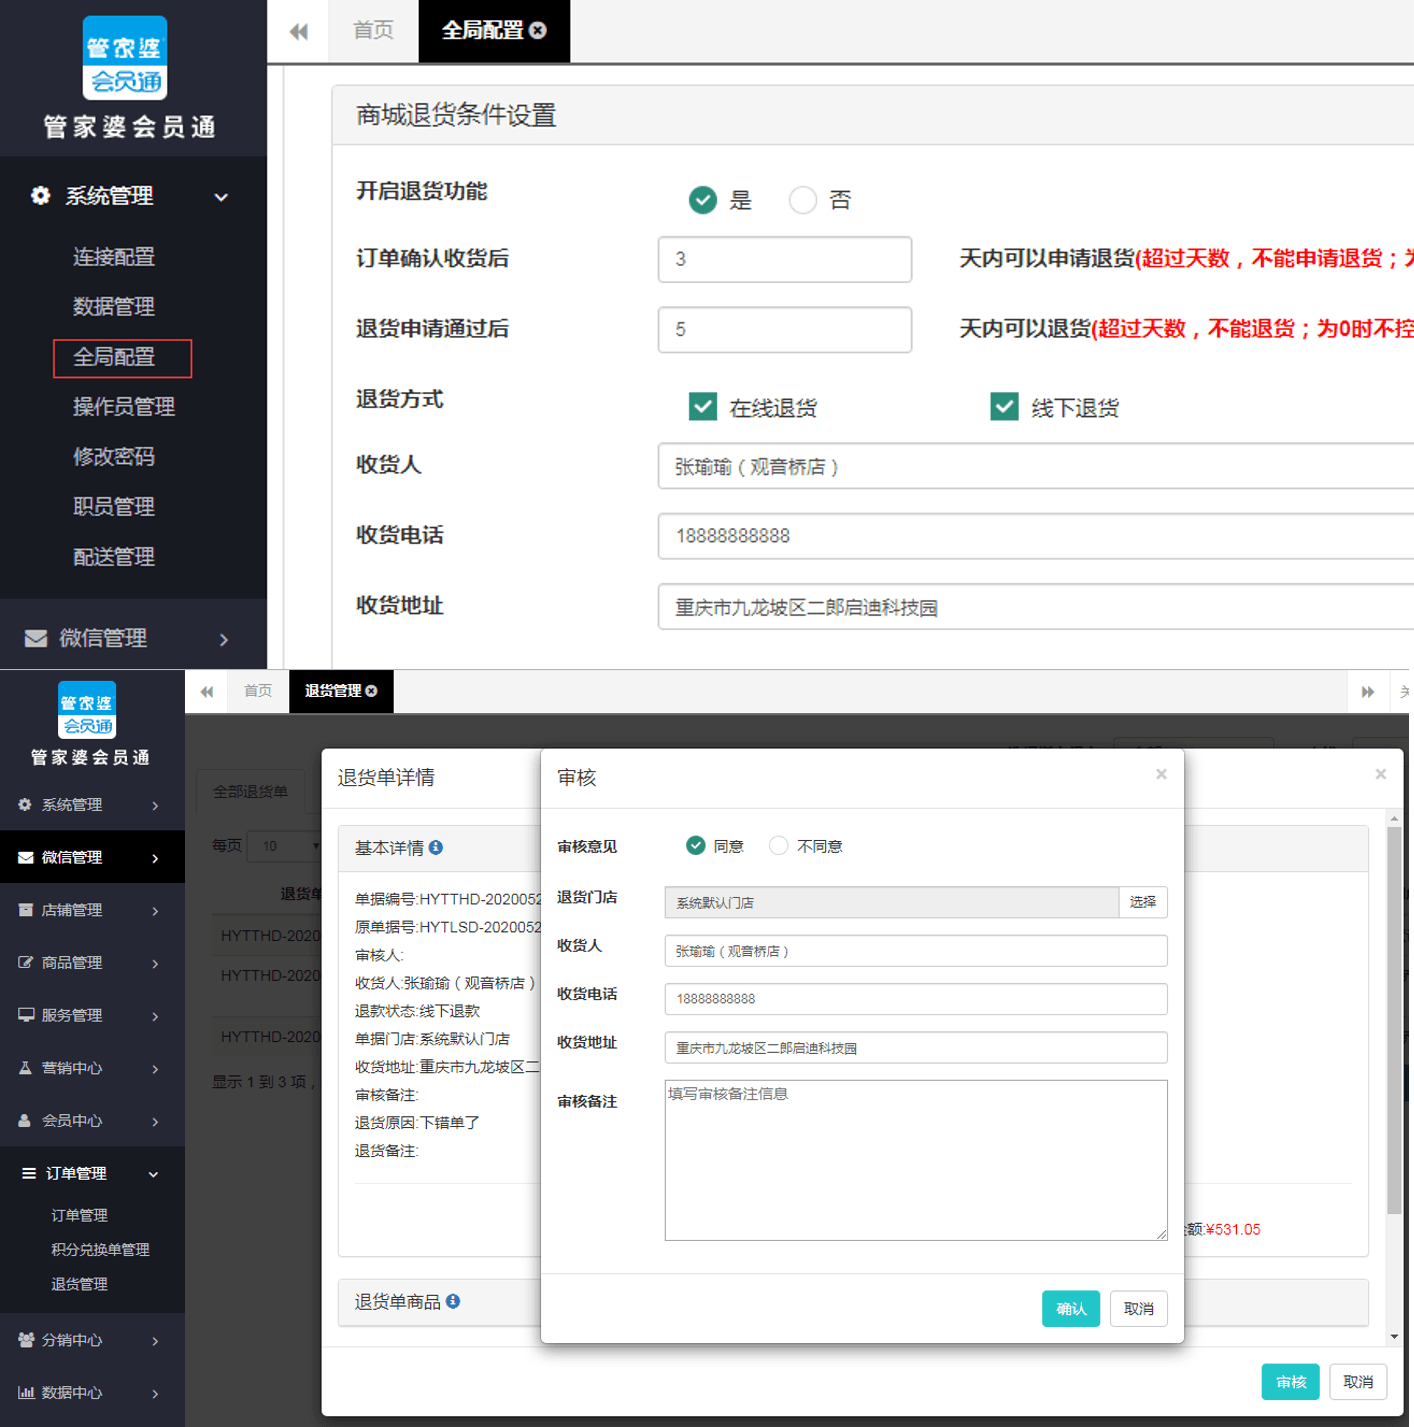Expand 系统管理 chevron in lower sidebar
Screen dimensions: 1414x1427
pyautogui.click(x=155, y=805)
